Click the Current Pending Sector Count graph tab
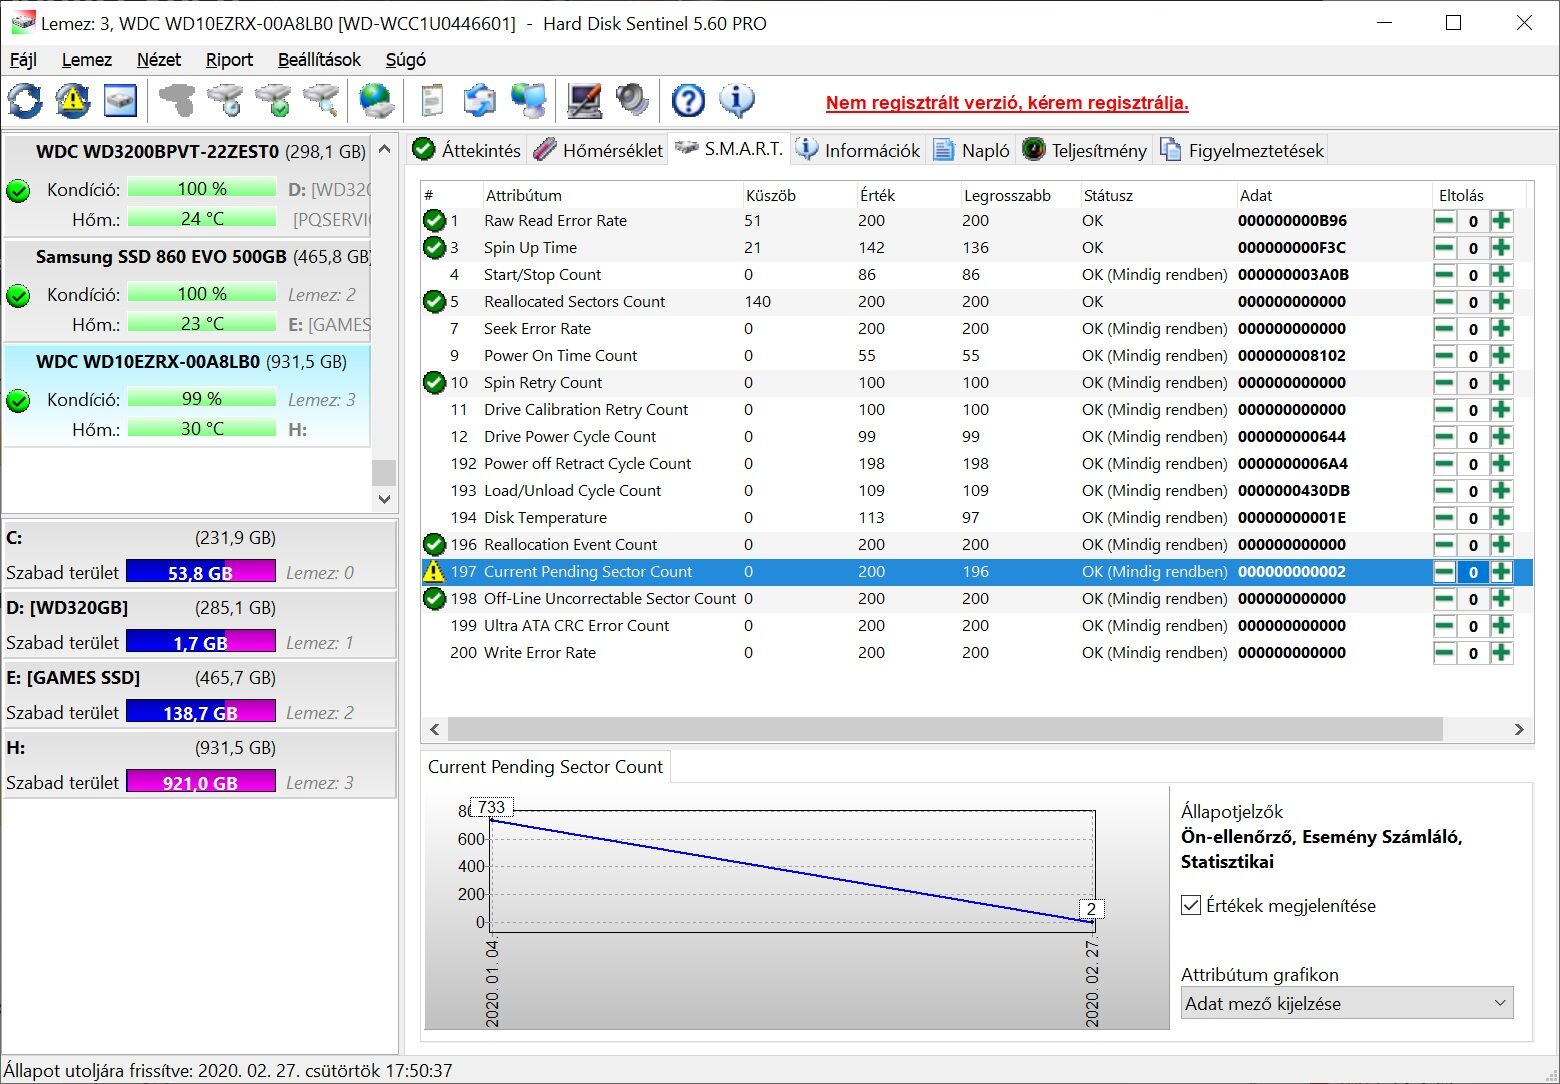The image size is (1560, 1084). coord(545,767)
